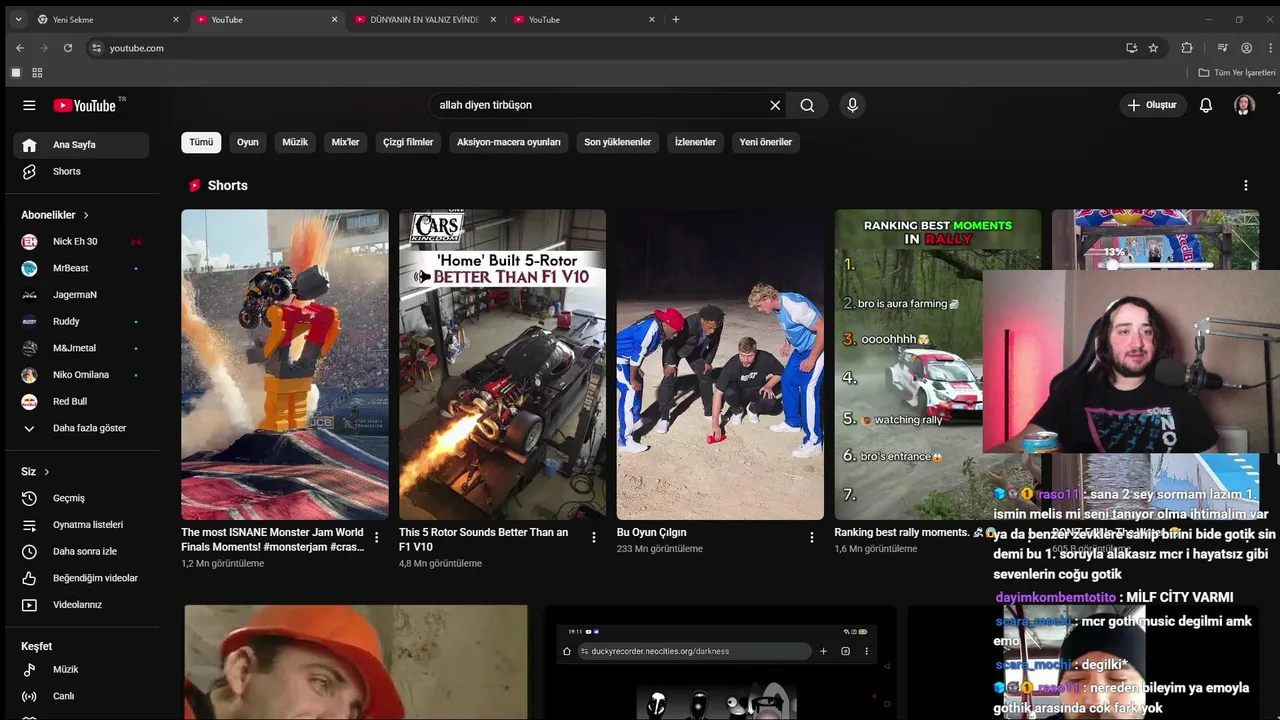Select the Mix'ler filter chip
1280x720 pixels.
click(345, 142)
